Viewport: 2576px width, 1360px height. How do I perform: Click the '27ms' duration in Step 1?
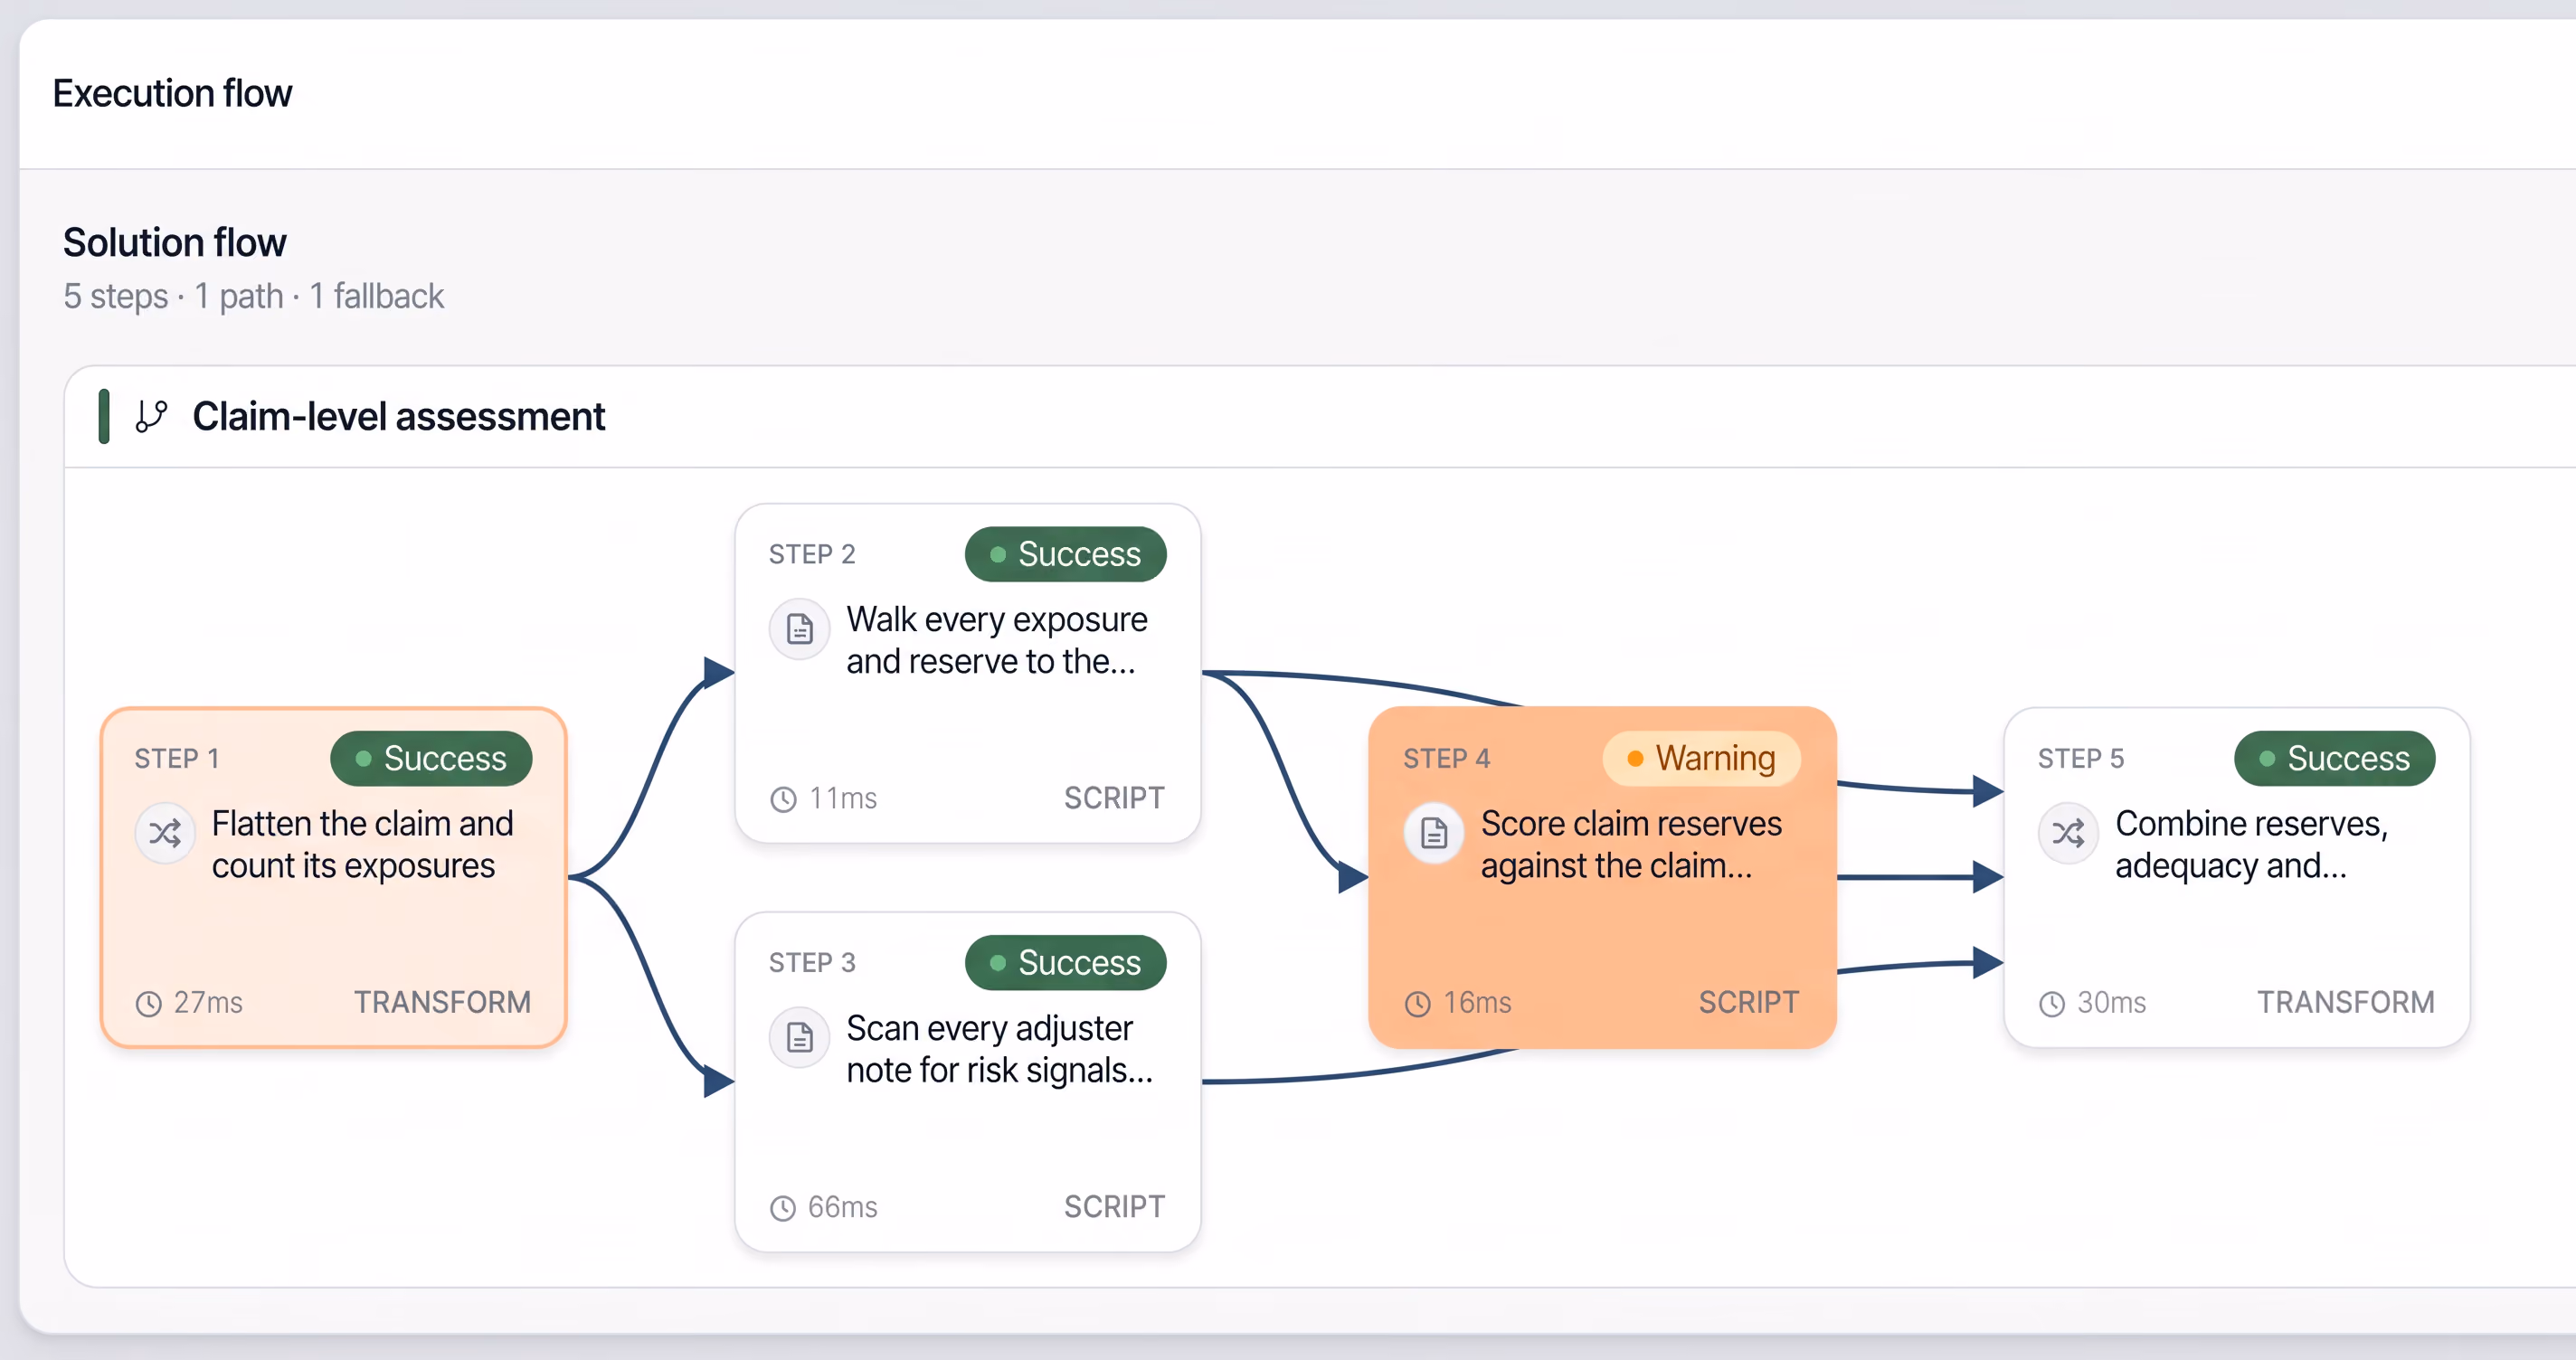click(x=208, y=1002)
